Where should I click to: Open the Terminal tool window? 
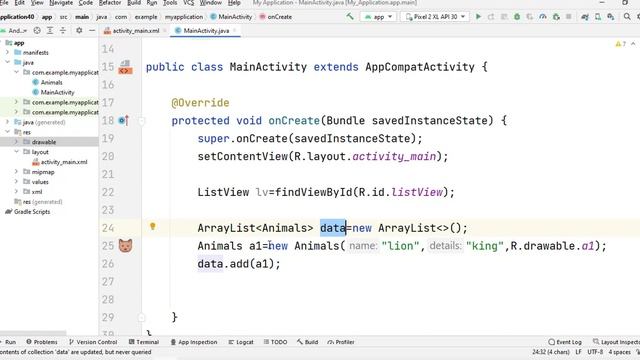click(144, 342)
